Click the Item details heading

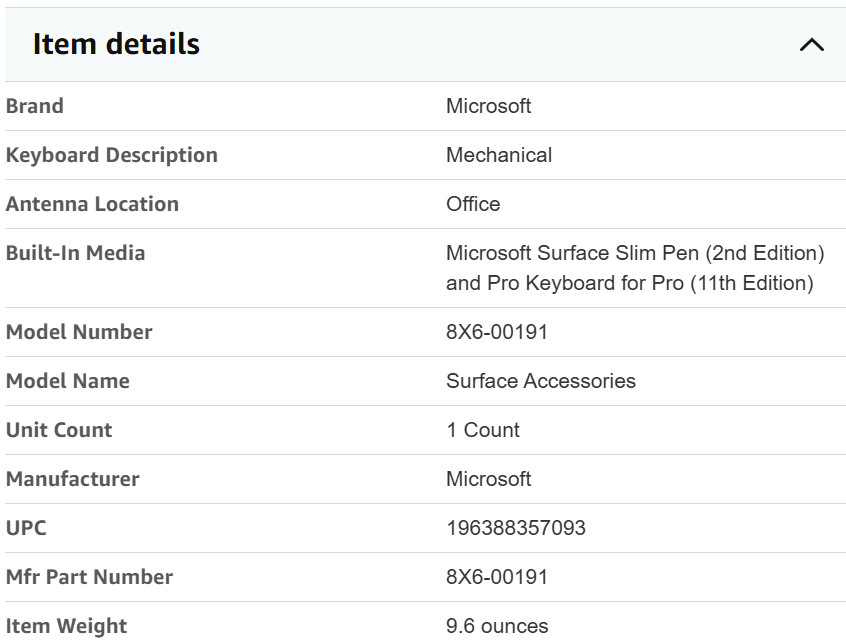(116, 44)
